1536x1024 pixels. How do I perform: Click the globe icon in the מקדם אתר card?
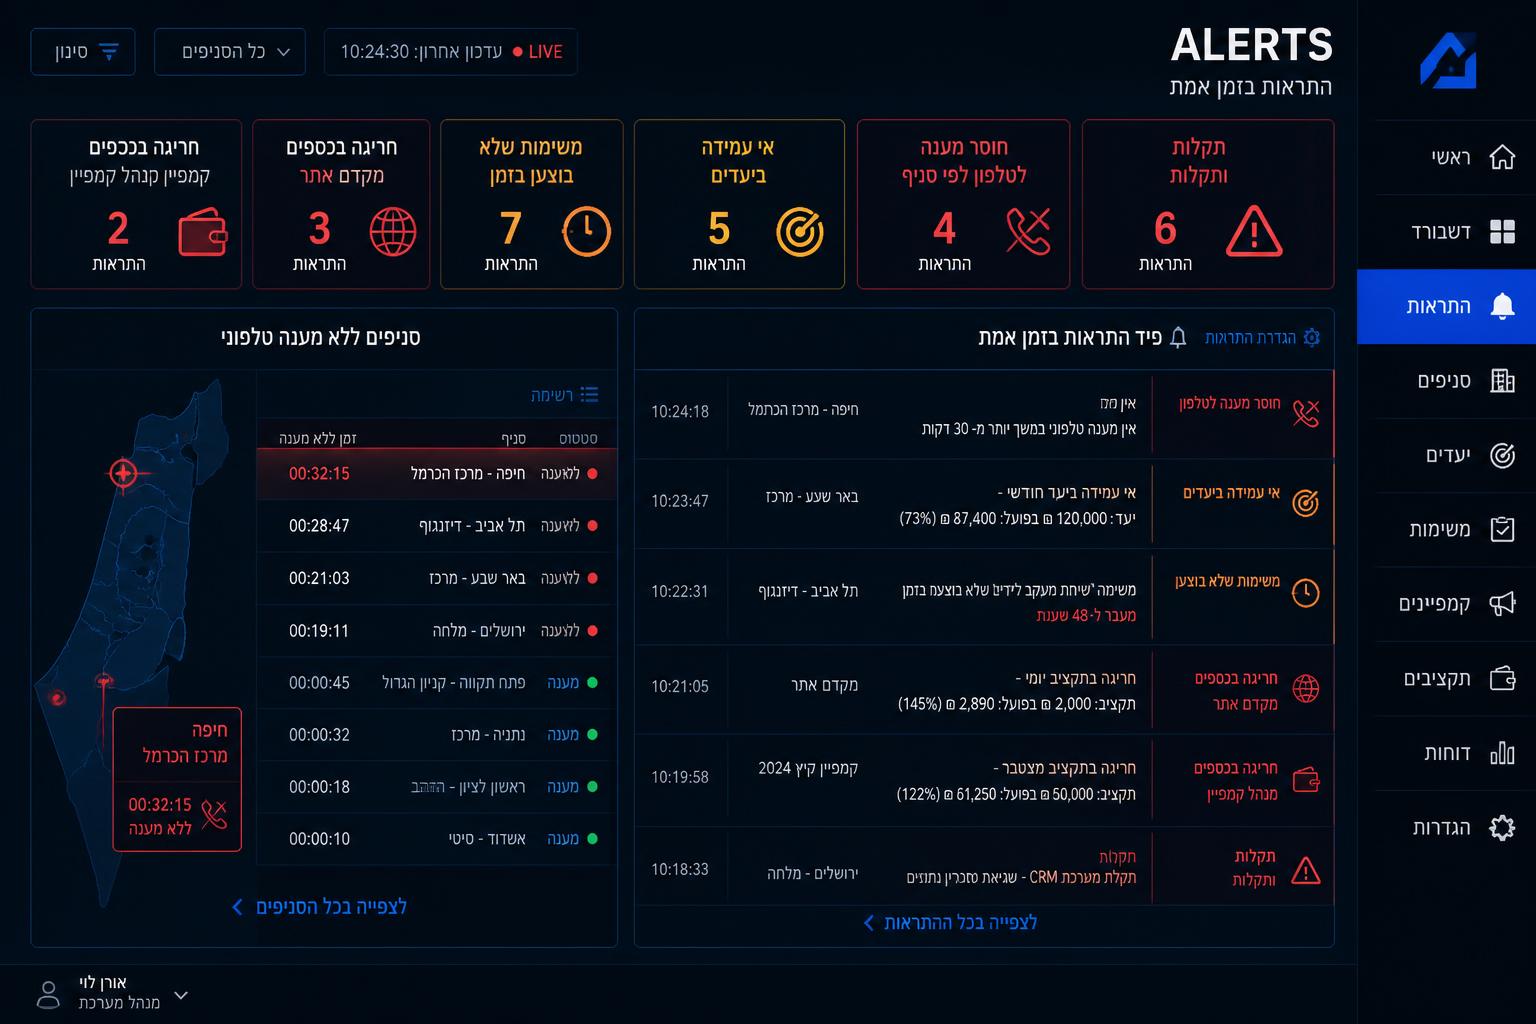393,231
